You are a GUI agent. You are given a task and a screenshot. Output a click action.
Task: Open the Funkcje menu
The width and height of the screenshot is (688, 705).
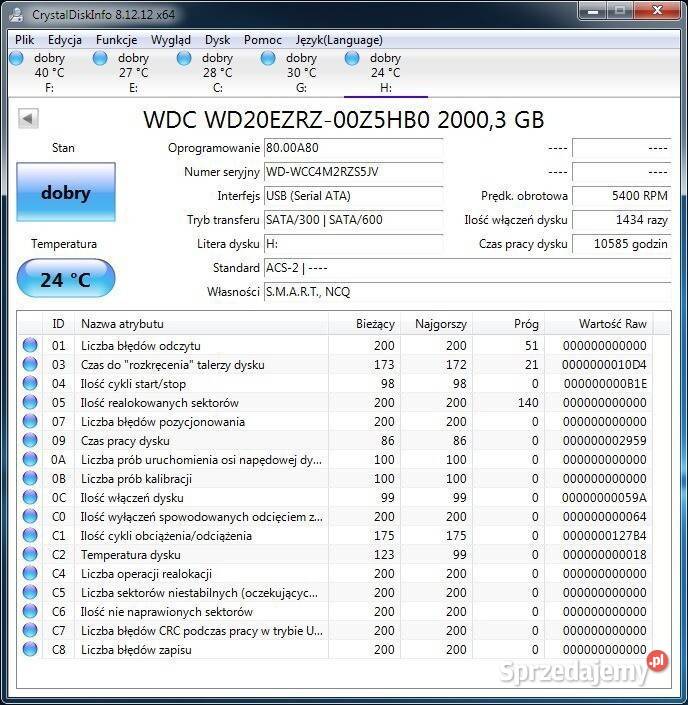coord(116,40)
